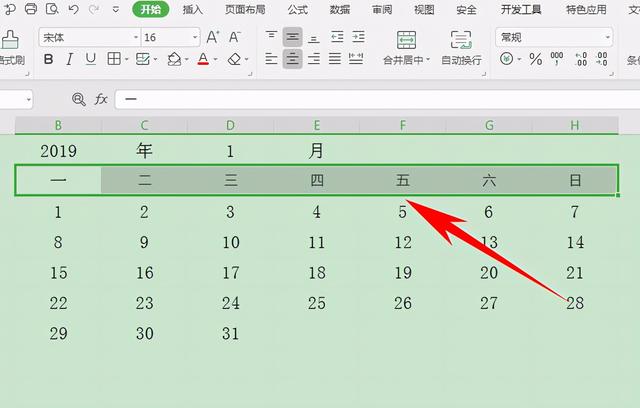Viewport: 640px width, 408px height.
Task: Switch to 插入 tab
Action: (x=193, y=9)
